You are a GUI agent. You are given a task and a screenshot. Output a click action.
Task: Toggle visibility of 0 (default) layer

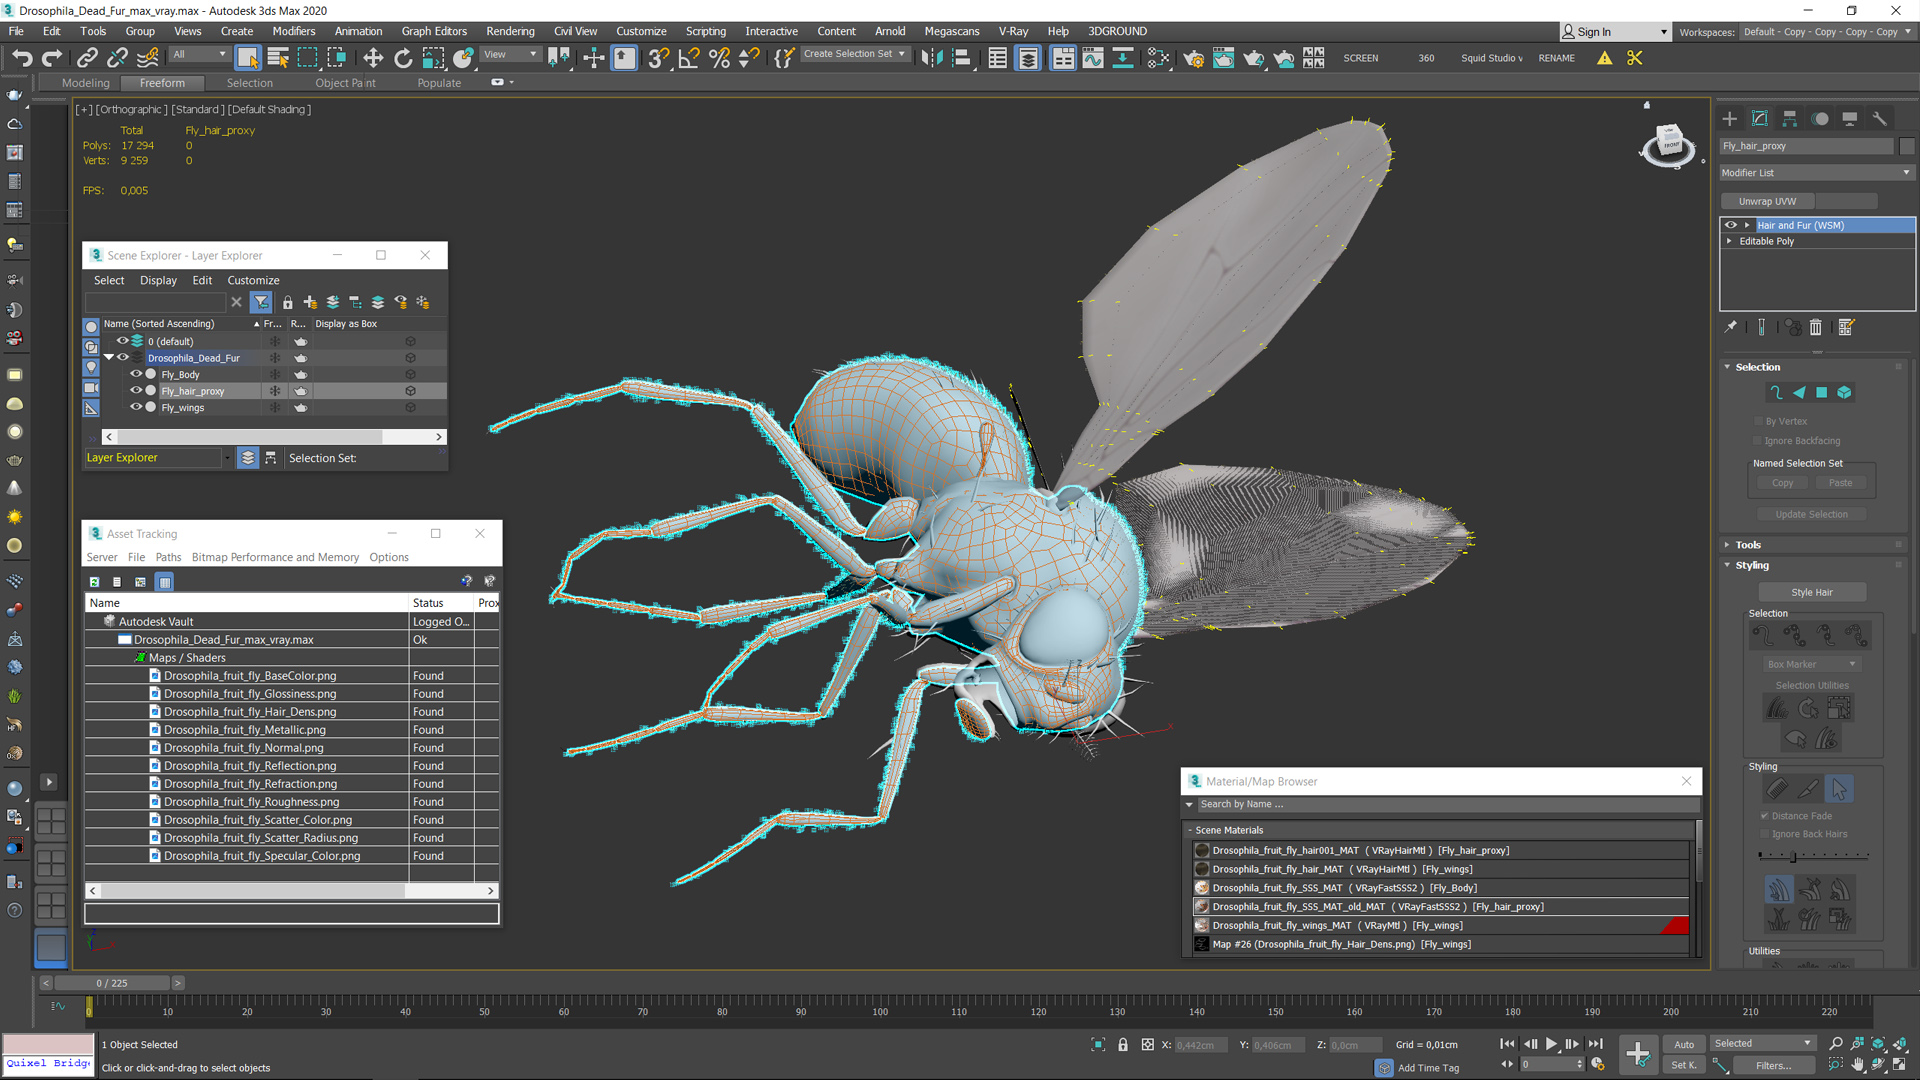tap(122, 341)
